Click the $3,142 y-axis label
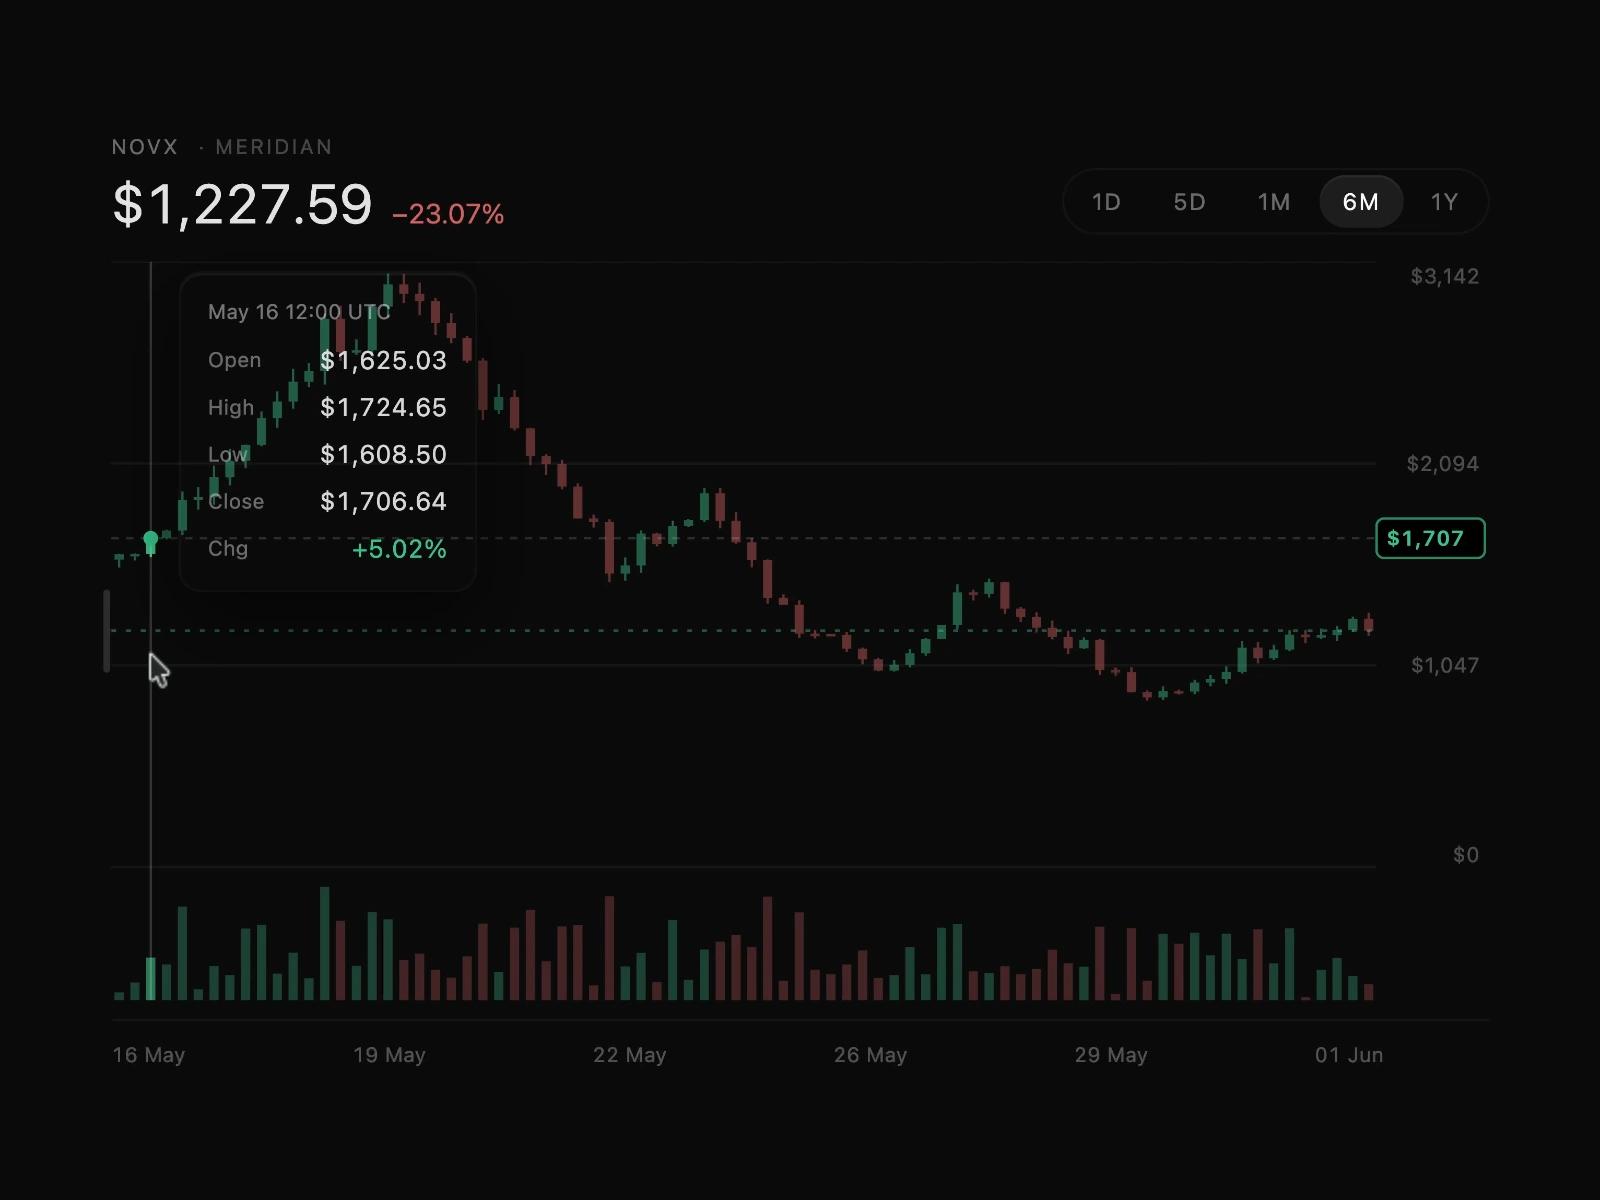This screenshot has height=1200, width=1600. click(x=1444, y=276)
